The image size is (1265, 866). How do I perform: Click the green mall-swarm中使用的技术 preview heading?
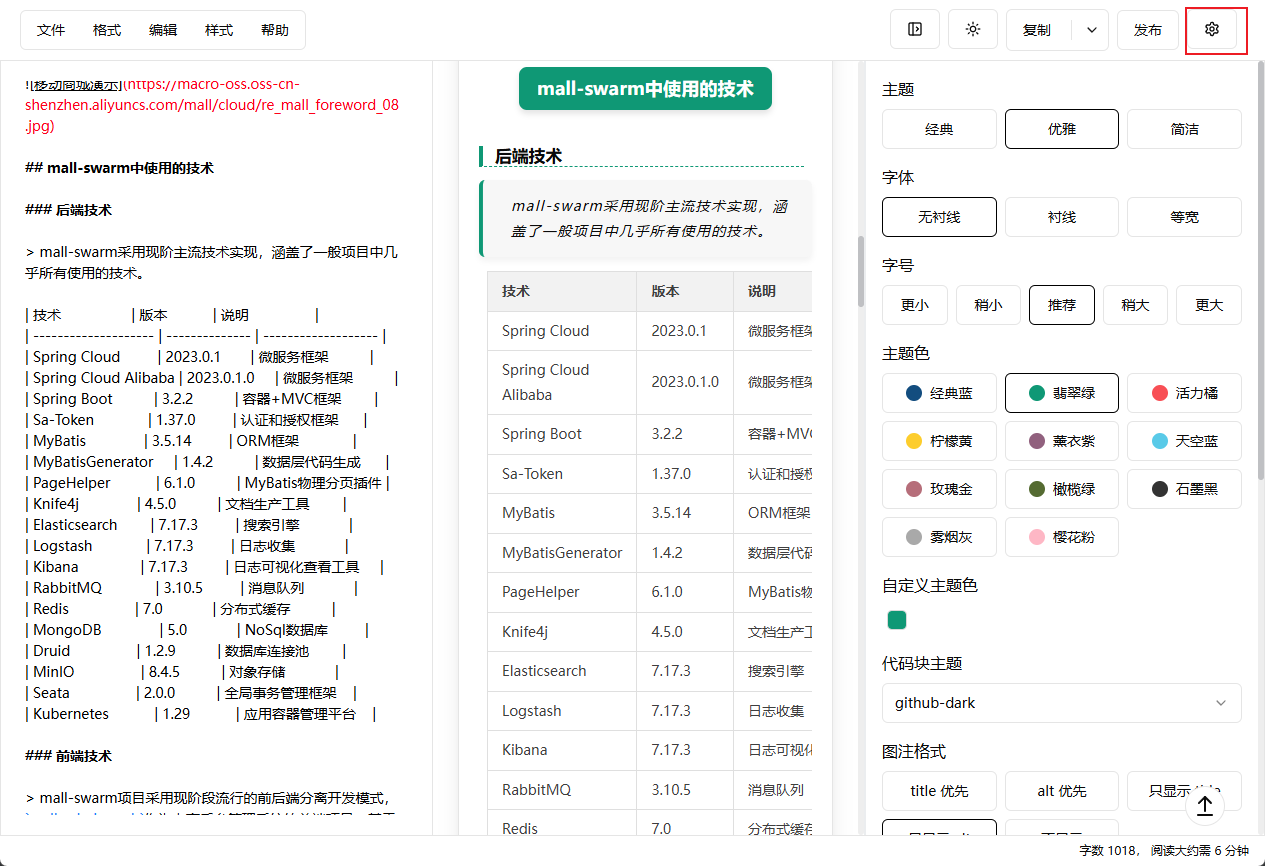(x=645, y=89)
